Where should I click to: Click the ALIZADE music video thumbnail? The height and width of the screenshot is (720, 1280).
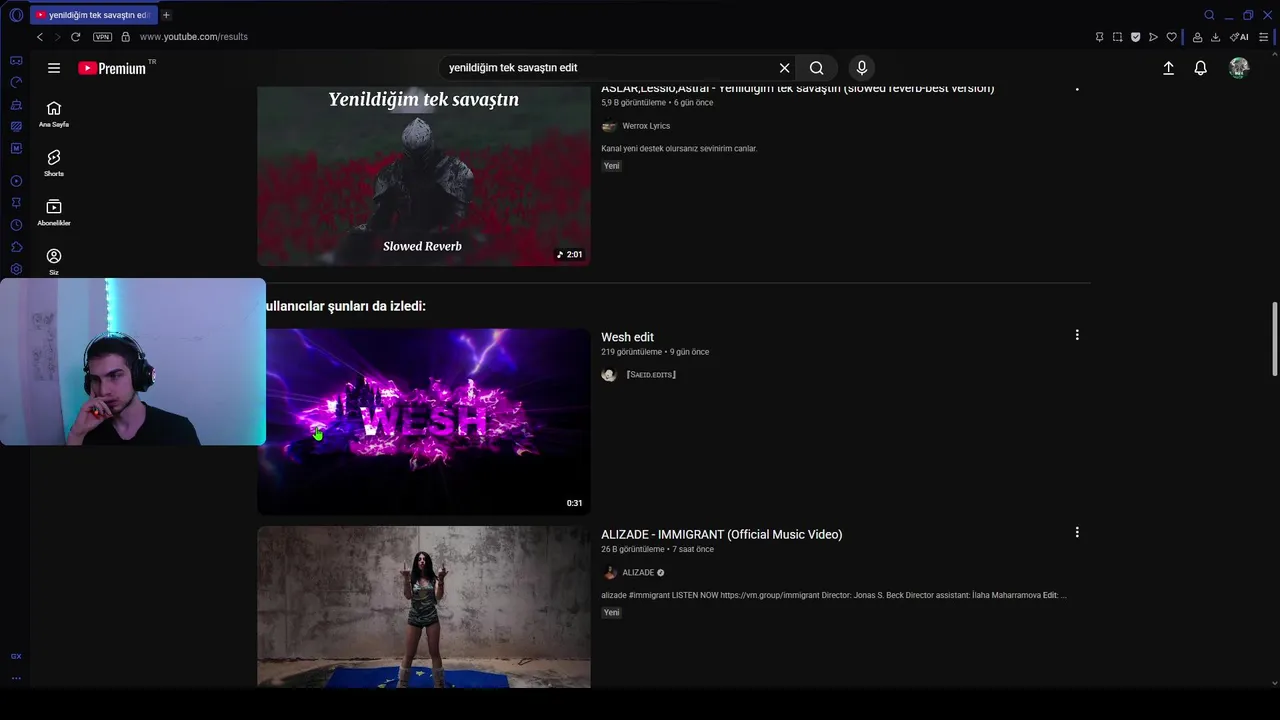pos(423,607)
